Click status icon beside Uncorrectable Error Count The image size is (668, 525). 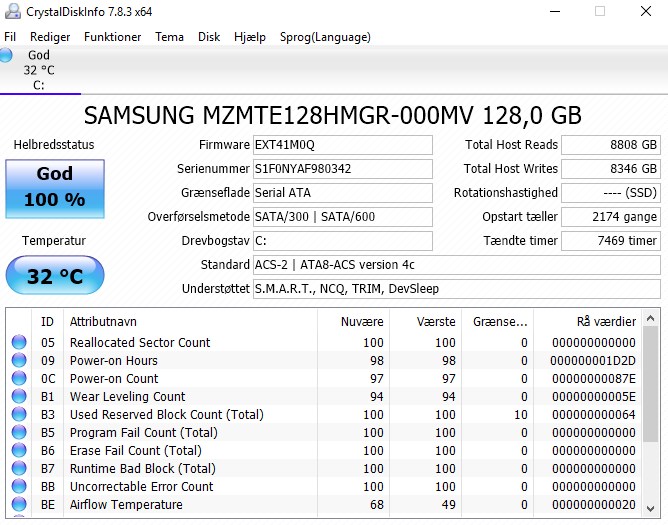click(19, 487)
